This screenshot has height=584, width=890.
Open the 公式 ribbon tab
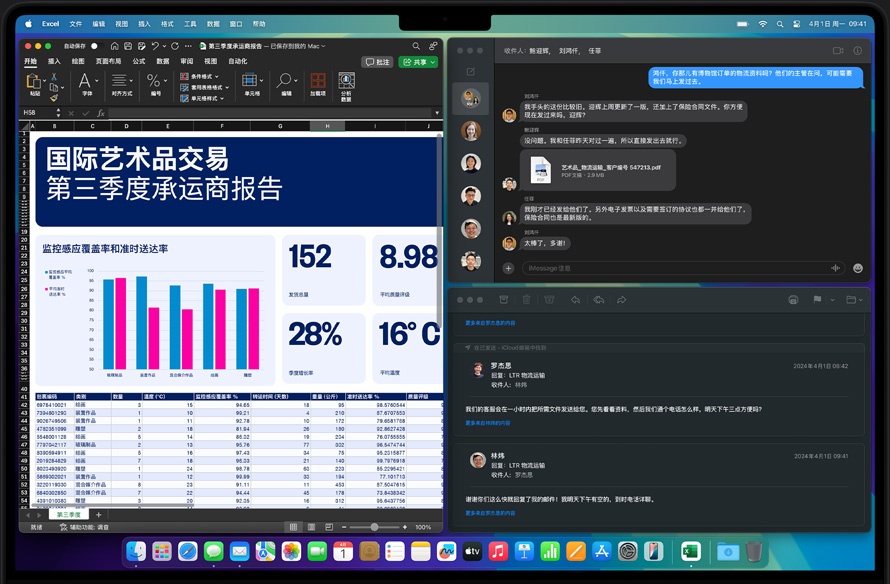pos(139,61)
